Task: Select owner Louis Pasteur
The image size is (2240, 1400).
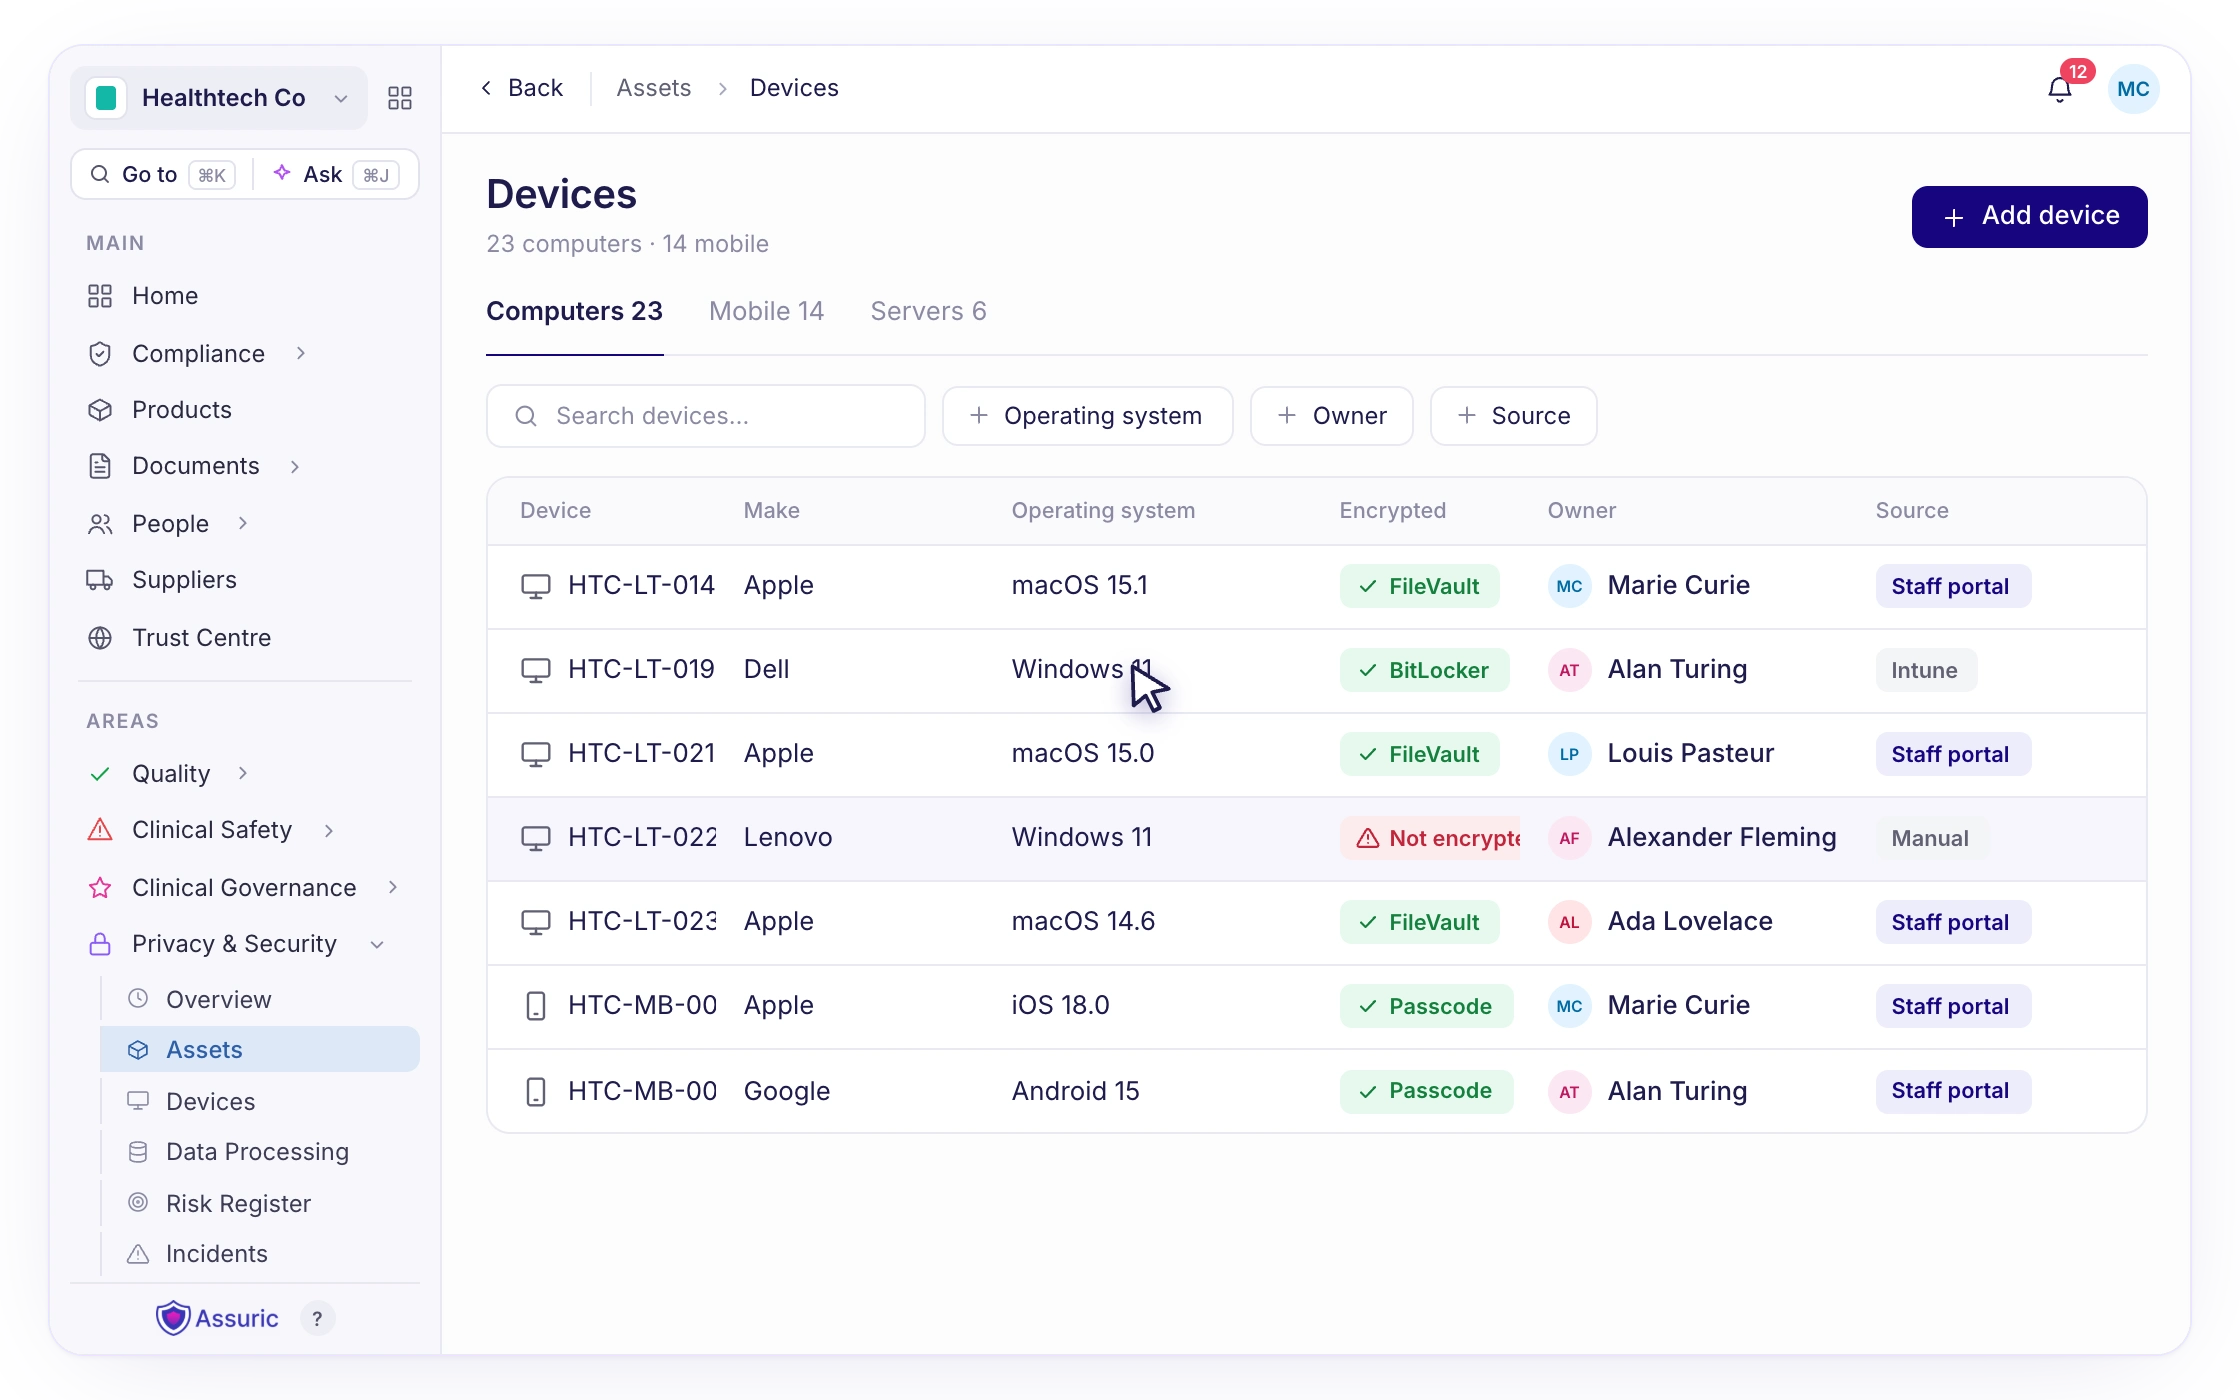Action: point(1661,753)
